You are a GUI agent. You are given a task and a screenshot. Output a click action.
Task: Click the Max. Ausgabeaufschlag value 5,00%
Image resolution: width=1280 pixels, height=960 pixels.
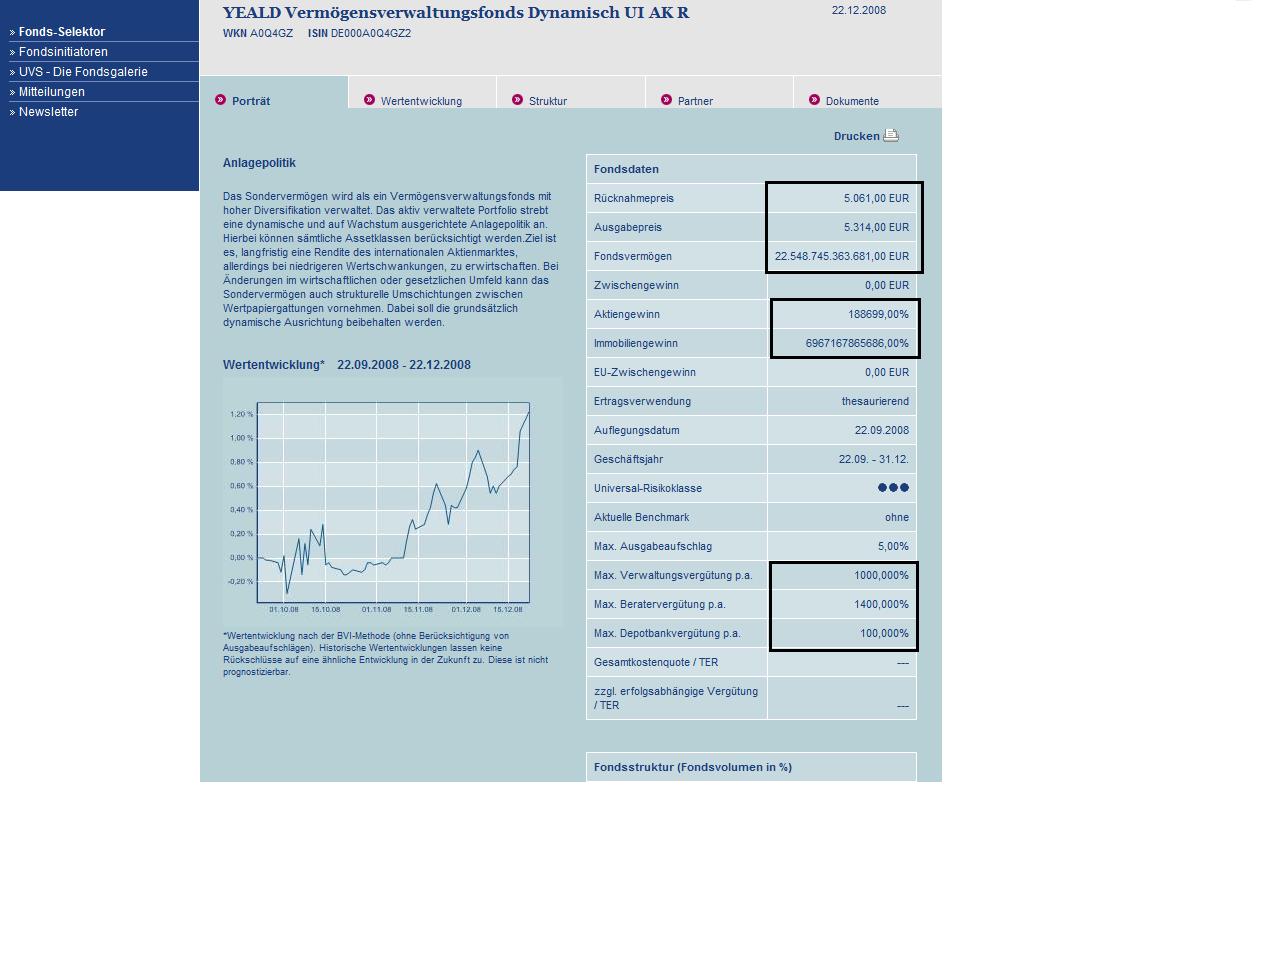pos(893,546)
